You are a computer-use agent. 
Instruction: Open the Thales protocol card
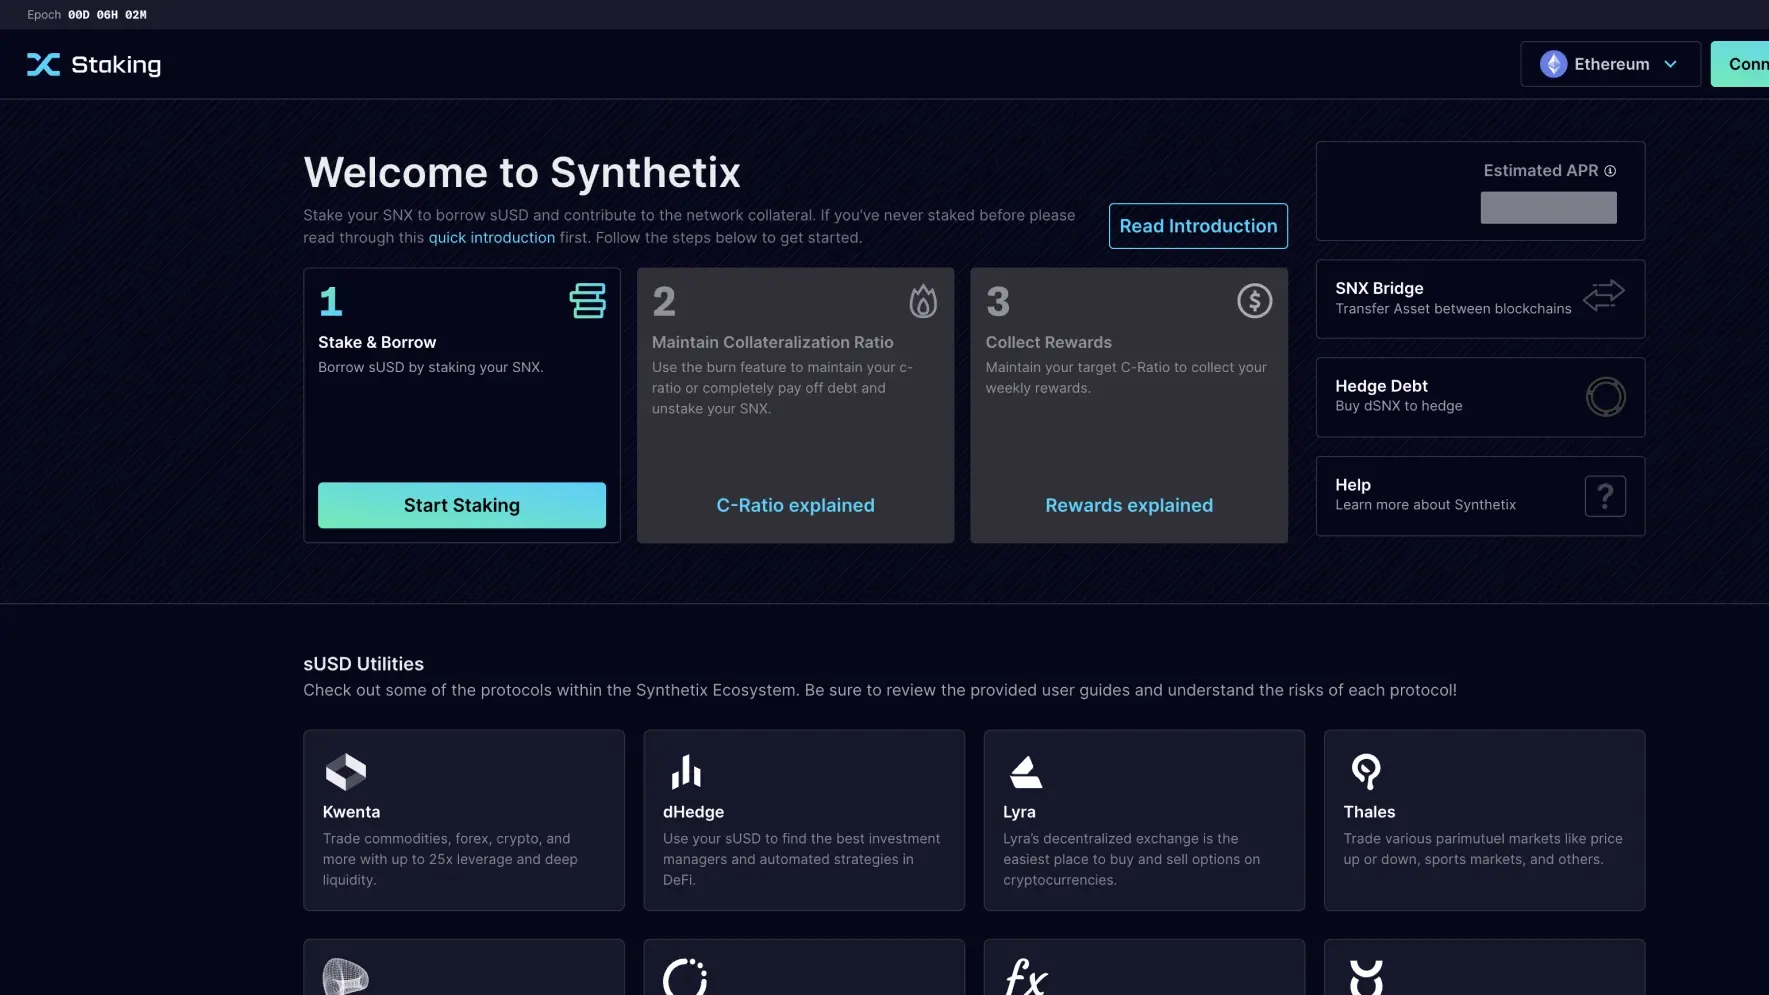1484,820
